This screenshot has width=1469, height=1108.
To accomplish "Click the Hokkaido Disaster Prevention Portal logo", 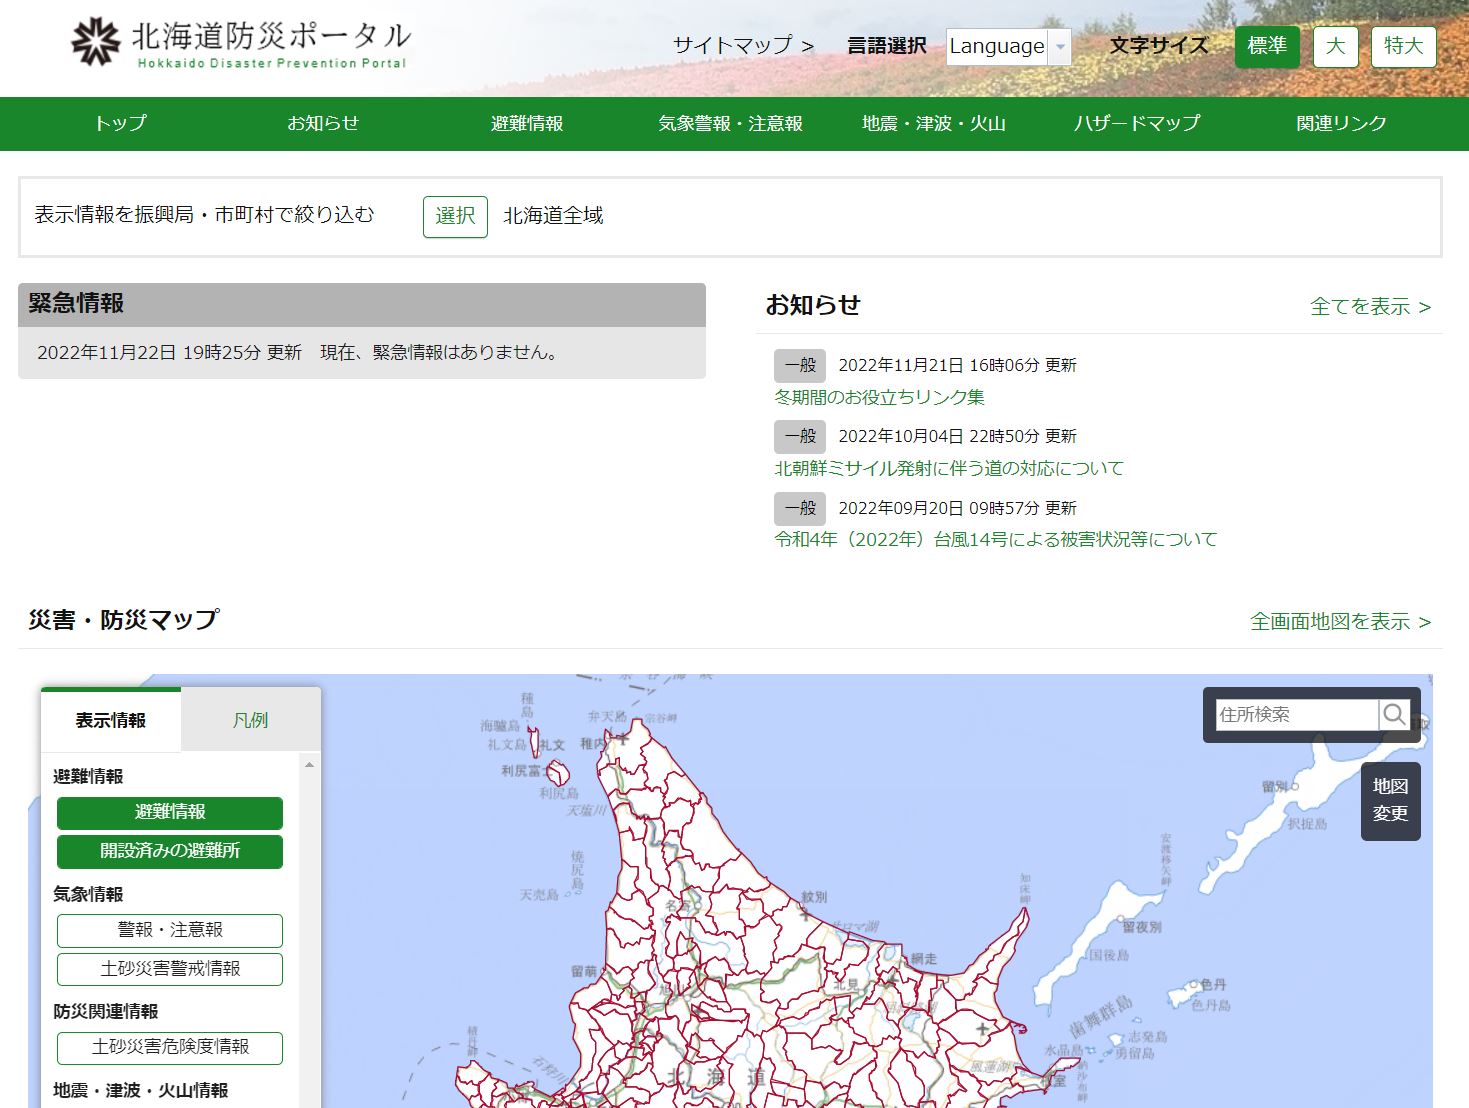I will point(240,44).
